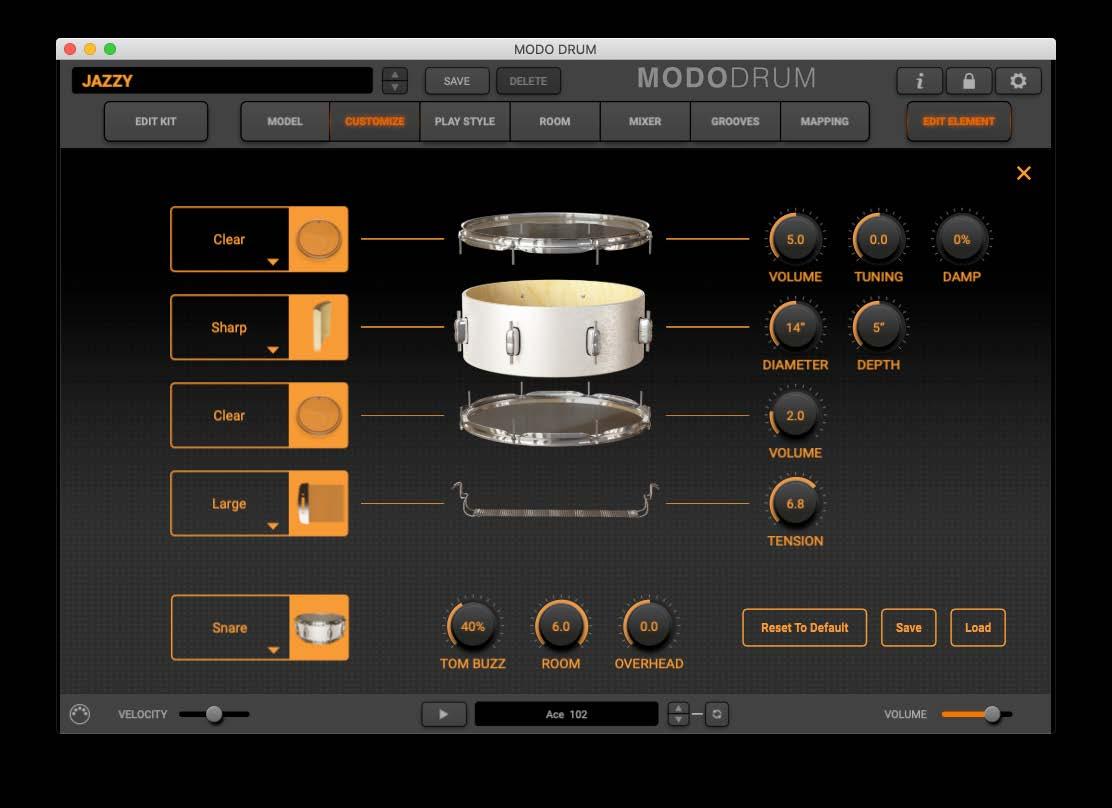Step through grooves with arrows beside Ace 102
This screenshot has width=1112, height=808.
[679, 714]
